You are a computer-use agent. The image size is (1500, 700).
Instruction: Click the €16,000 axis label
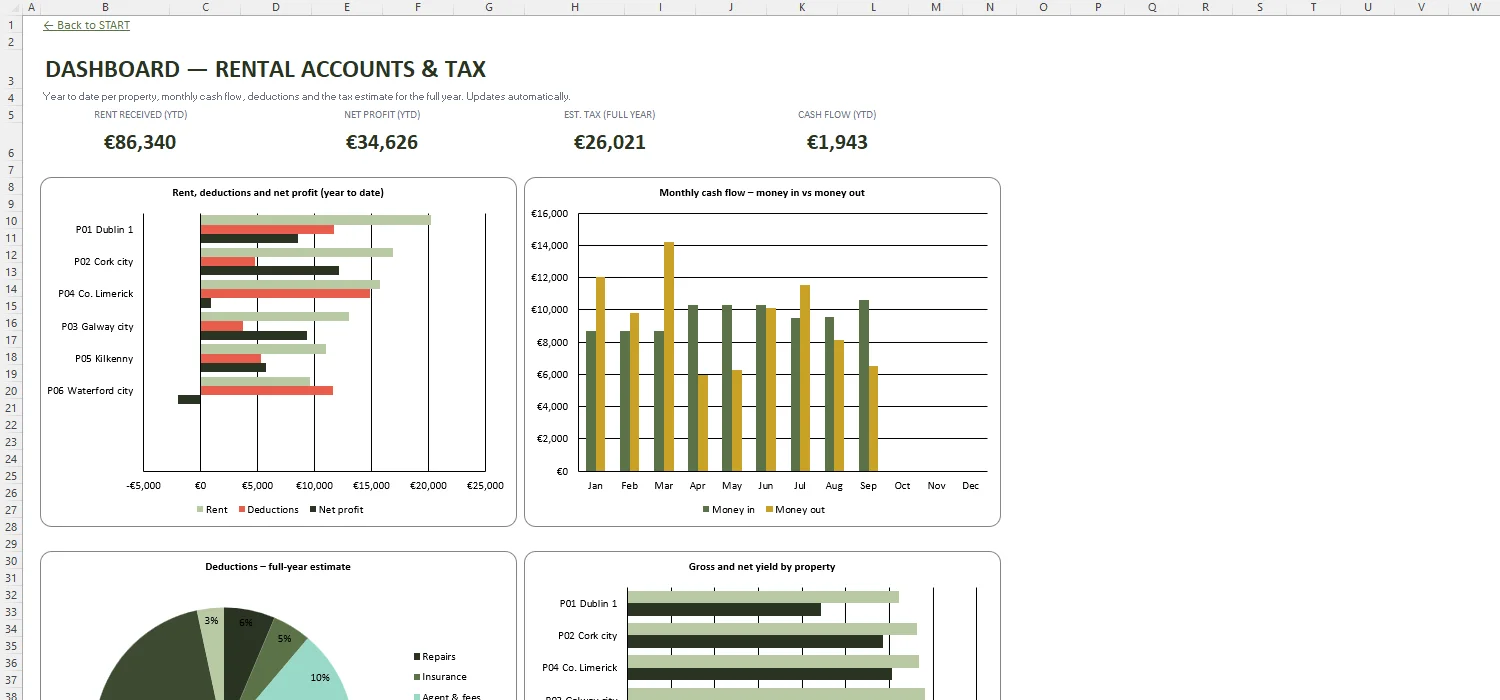(x=549, y=214)
